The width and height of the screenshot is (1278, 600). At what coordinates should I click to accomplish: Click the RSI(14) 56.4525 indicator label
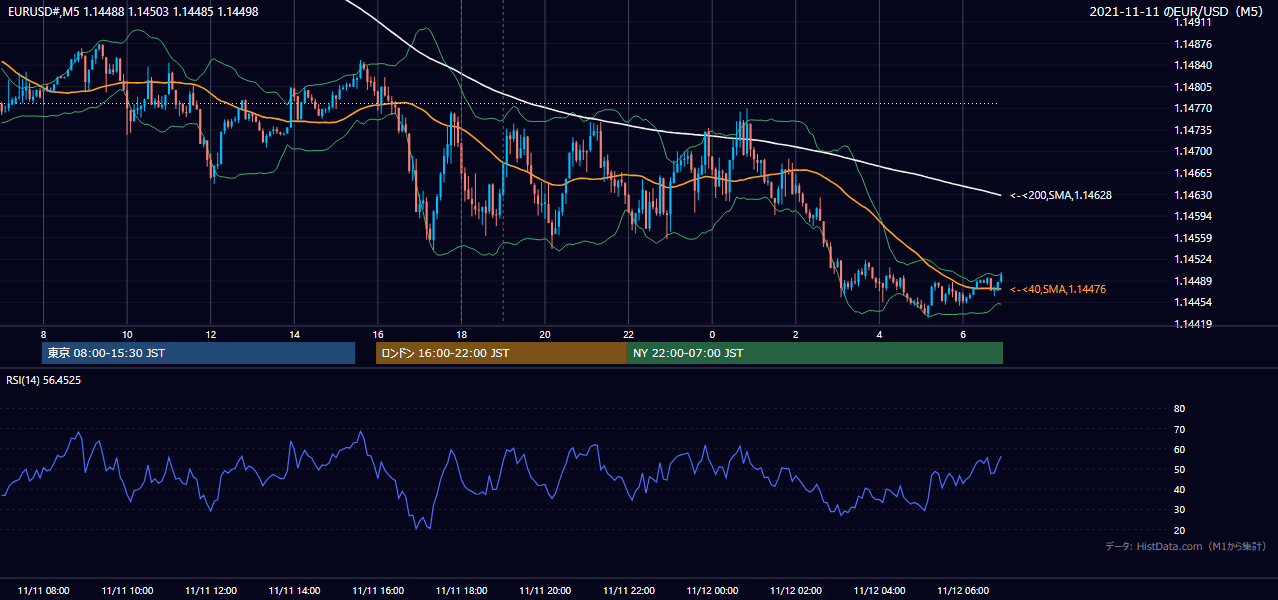tap(44, 380)
